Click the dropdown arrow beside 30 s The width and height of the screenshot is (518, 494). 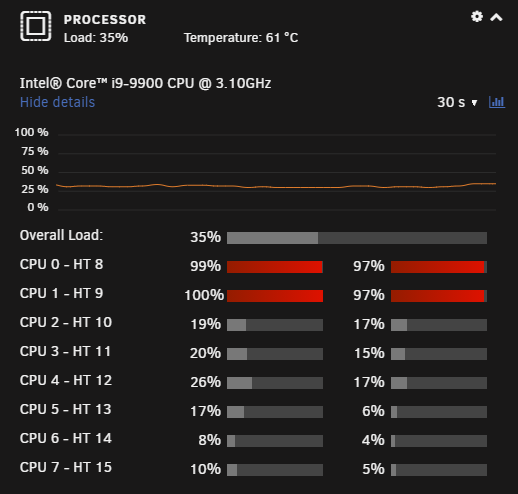(474, 103)
